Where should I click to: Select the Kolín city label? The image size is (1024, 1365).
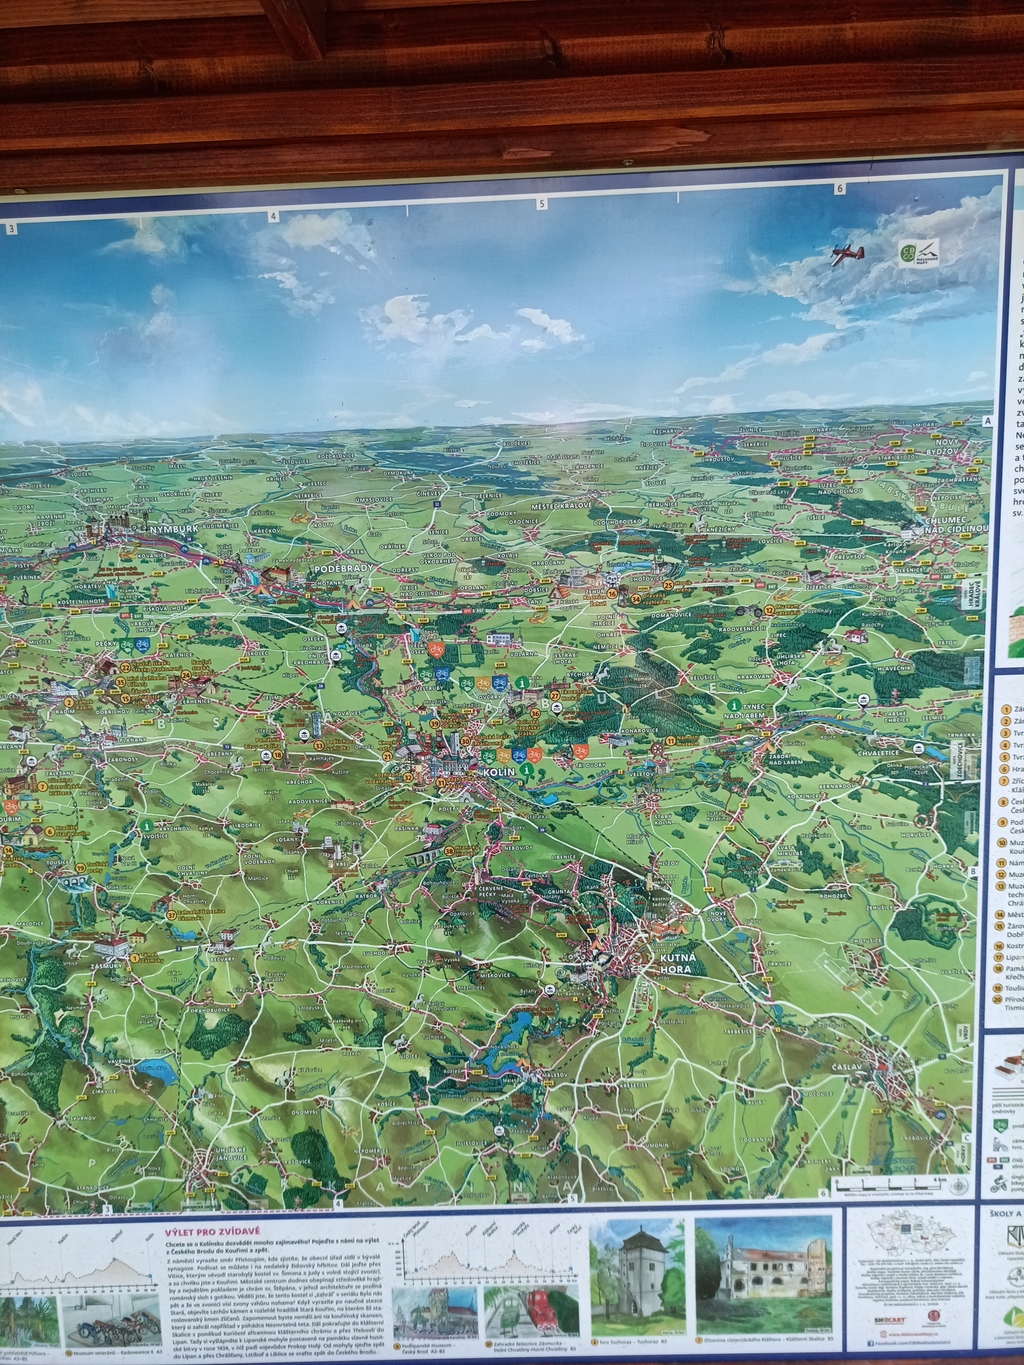498,772
